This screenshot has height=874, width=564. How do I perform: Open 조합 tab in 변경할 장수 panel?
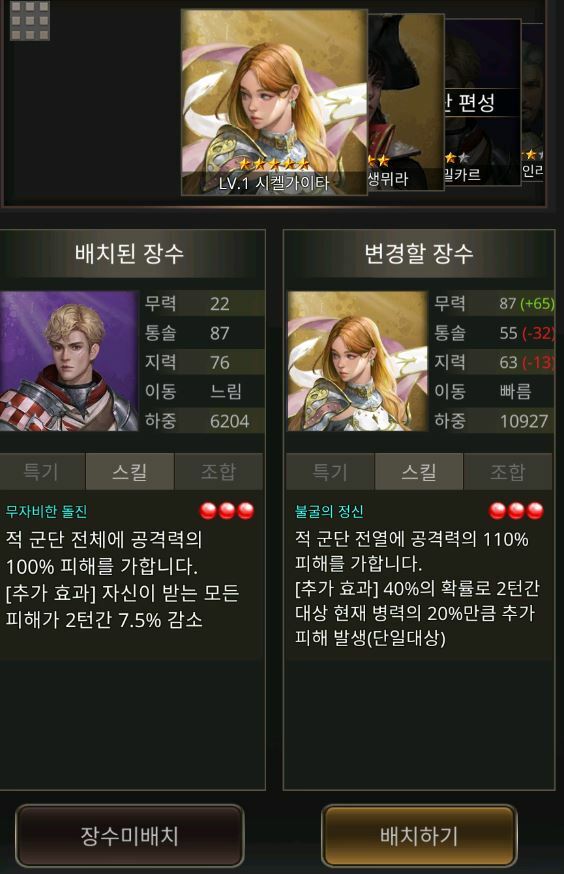(508, 472)
